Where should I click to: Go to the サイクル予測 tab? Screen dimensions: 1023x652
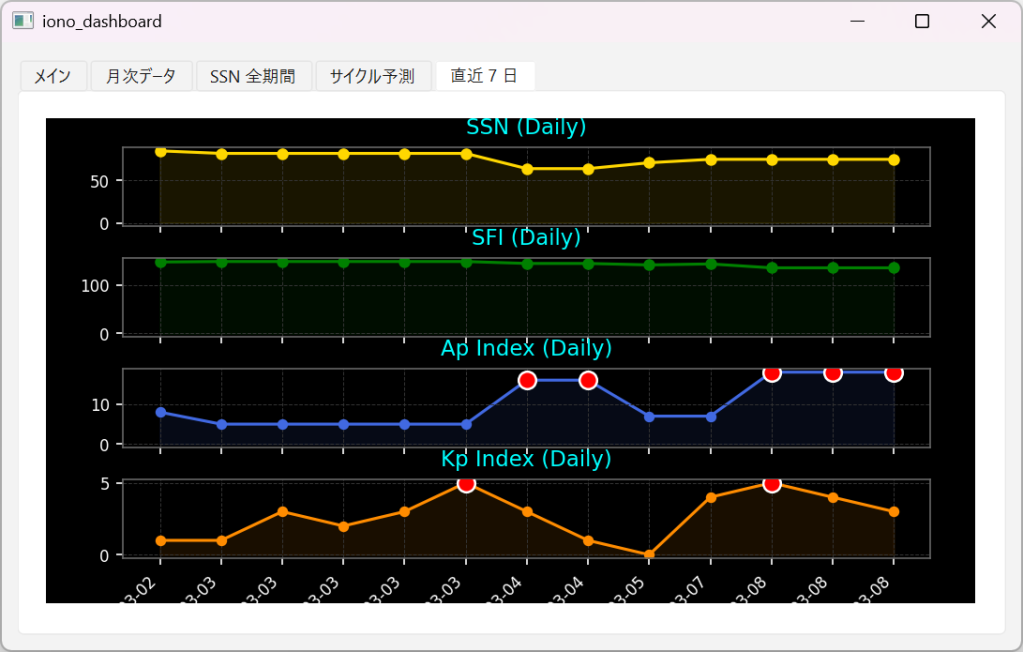(372, 76)
